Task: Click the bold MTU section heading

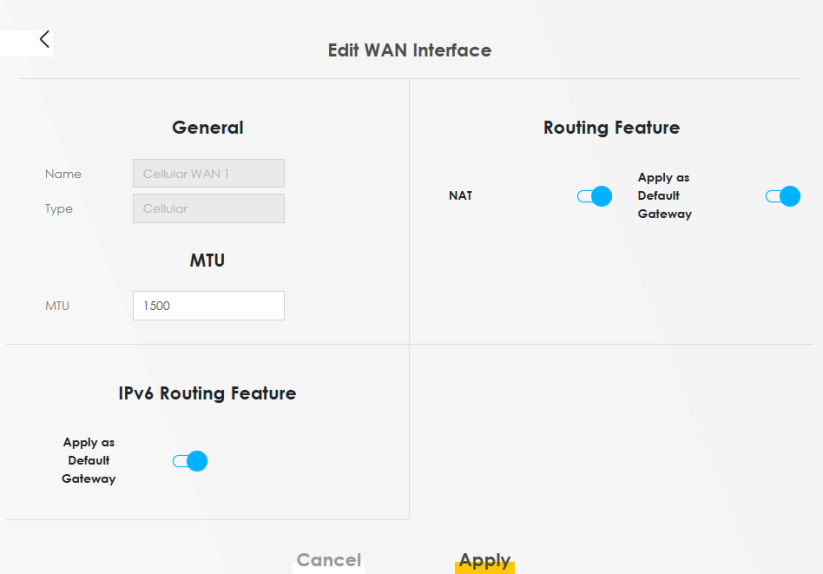Action: click(207, 261)
